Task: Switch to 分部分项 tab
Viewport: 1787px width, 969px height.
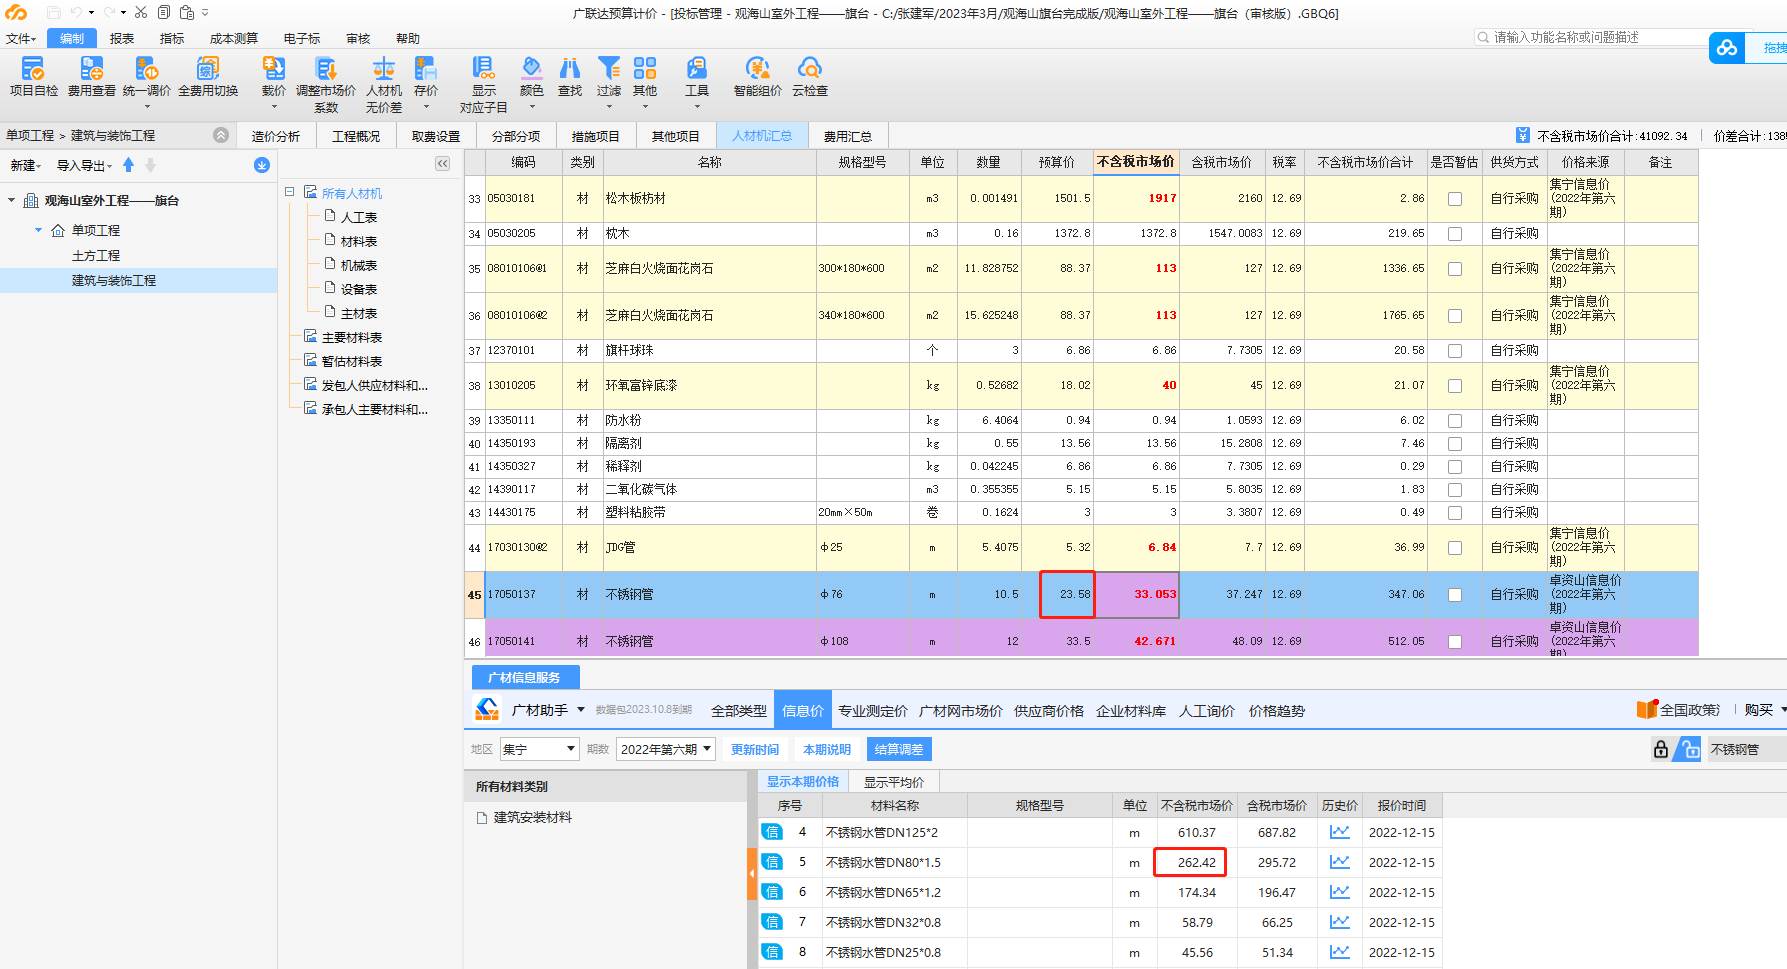Action: [516, 136]
